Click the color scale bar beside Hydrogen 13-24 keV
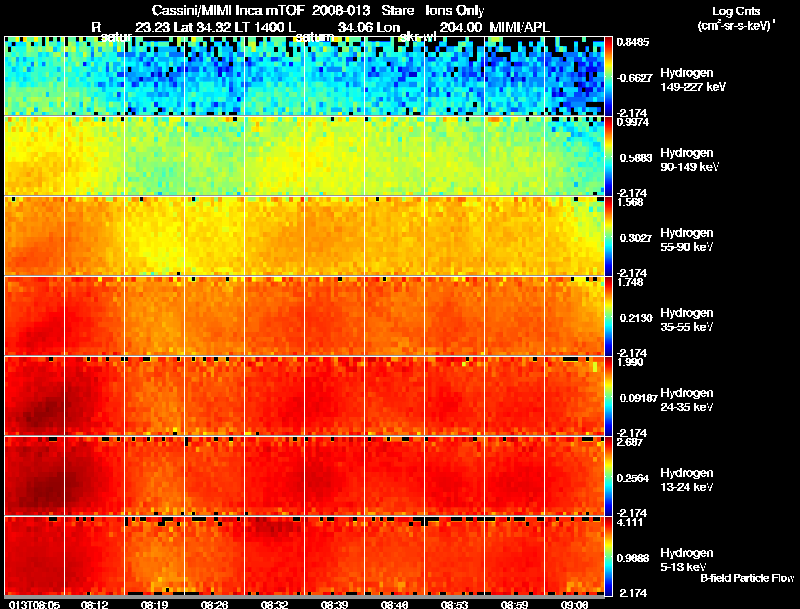Viewport: 800px width, 609px height. coord(608,476)
